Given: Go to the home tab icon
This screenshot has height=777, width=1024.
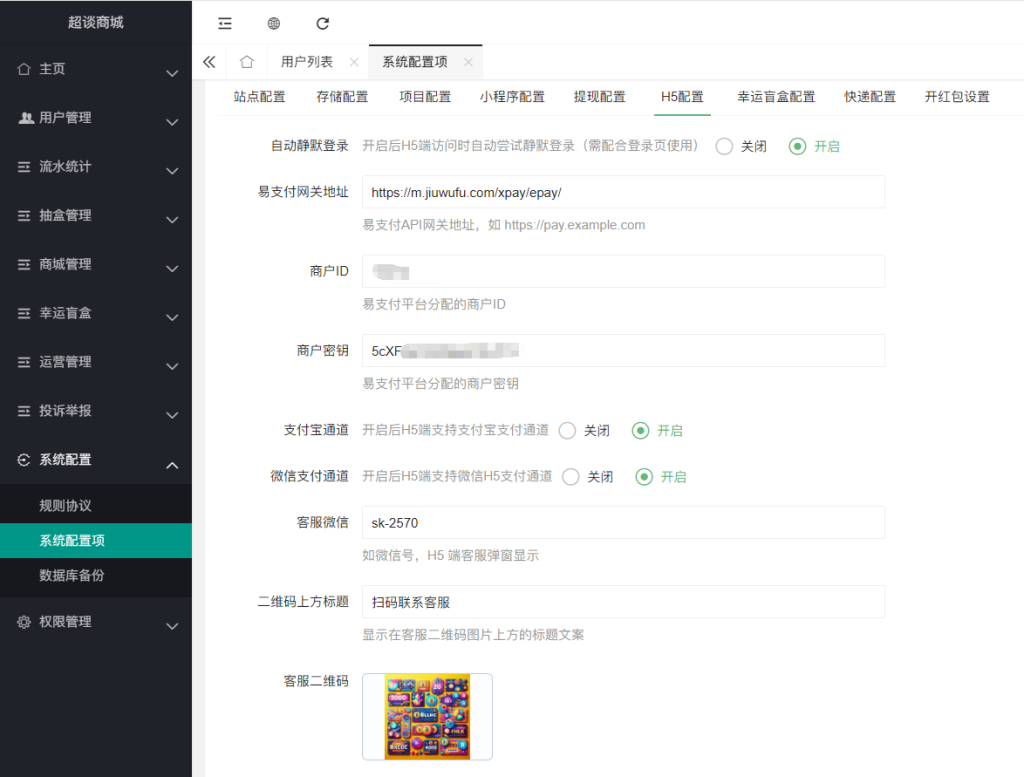Looking at the screenshot, I should click(246, 62).
